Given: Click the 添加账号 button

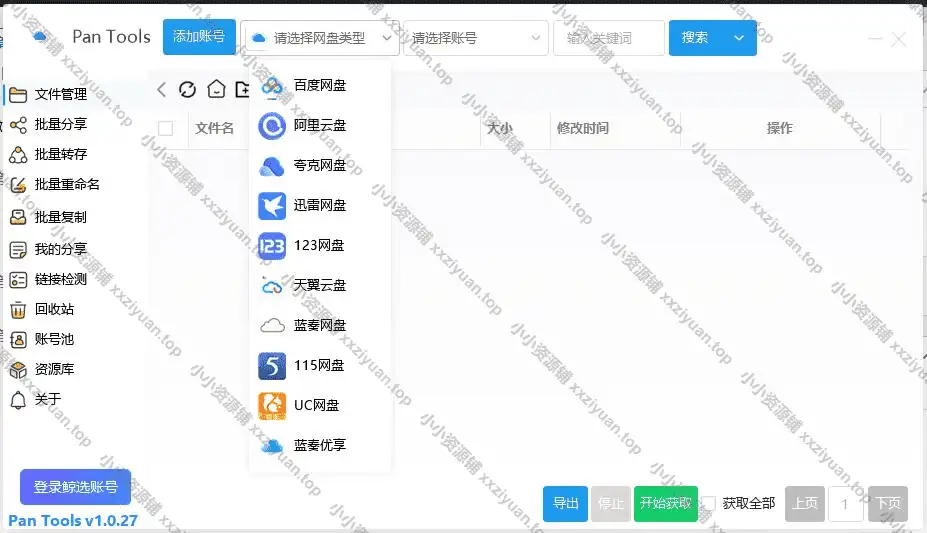Looking at the screenshot, I should click(x=199, y=37).
